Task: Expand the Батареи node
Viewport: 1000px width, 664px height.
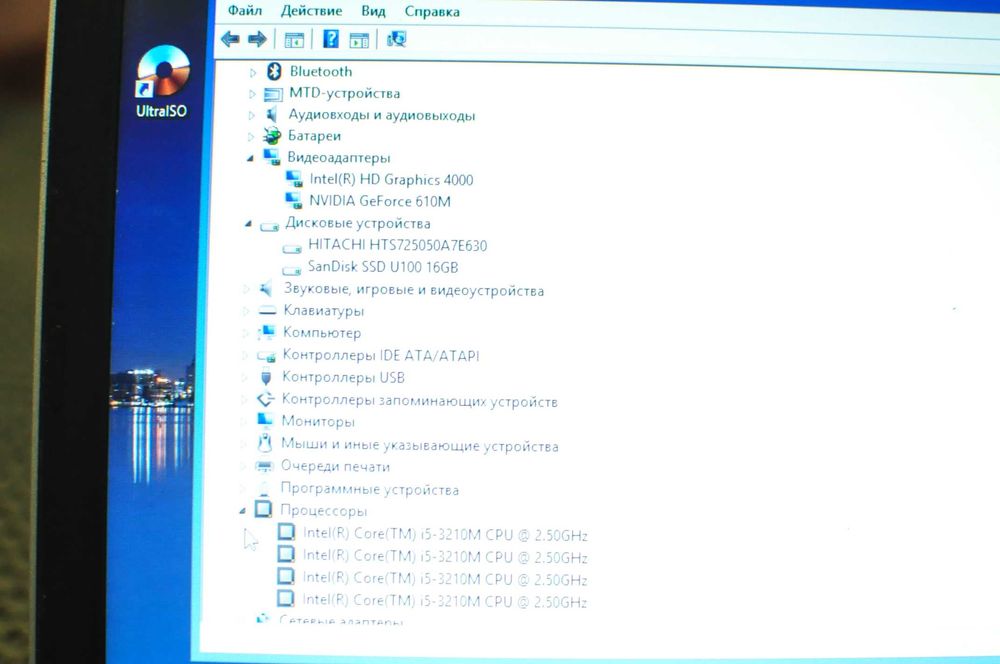Action: [251, 136]
